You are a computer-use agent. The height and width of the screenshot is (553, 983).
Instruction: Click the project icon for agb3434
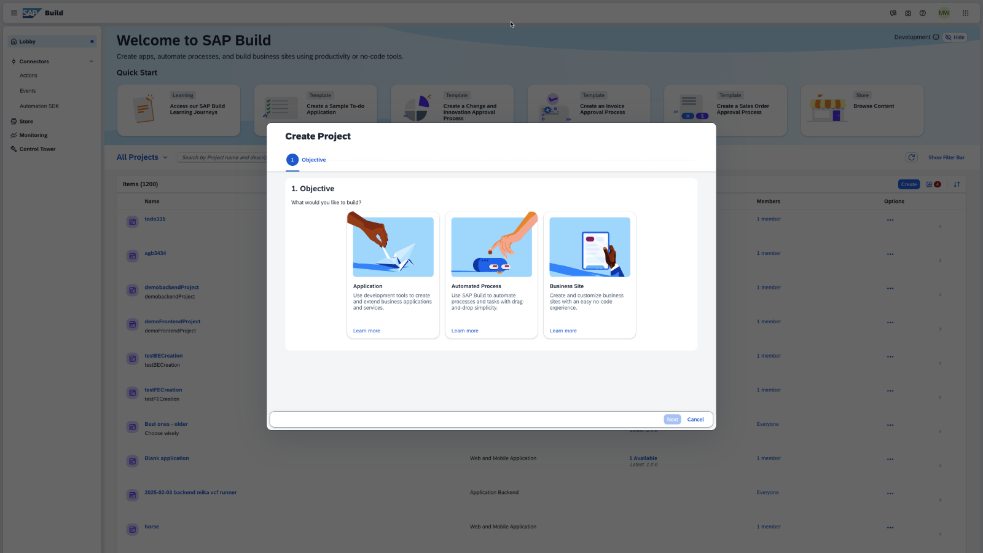point(132,256)
